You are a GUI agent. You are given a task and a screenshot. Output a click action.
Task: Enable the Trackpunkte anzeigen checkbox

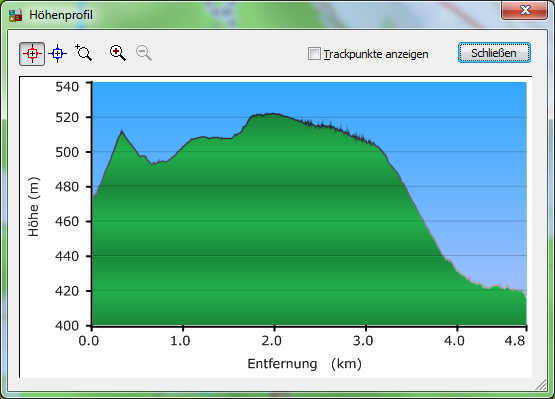point(314,54)
